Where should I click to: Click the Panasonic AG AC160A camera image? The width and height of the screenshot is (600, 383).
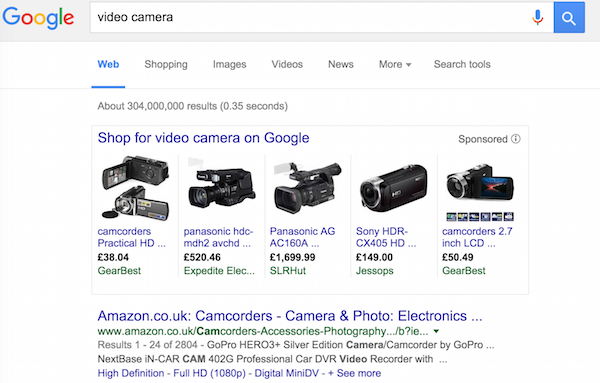(308, 187)
